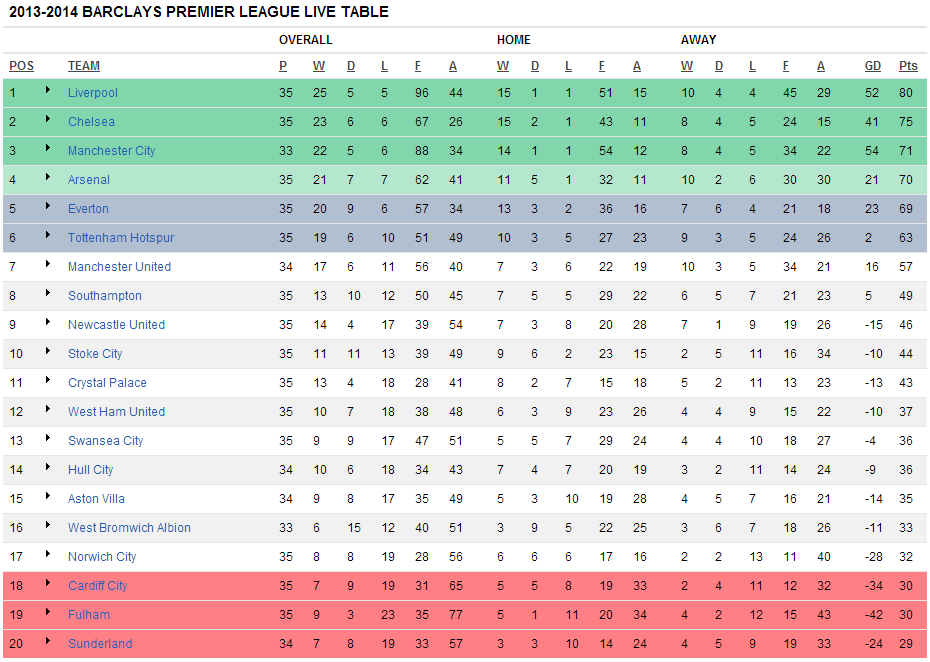Click the arrow beside Swansea City
The image size is (930, 662).
(47, 439)
